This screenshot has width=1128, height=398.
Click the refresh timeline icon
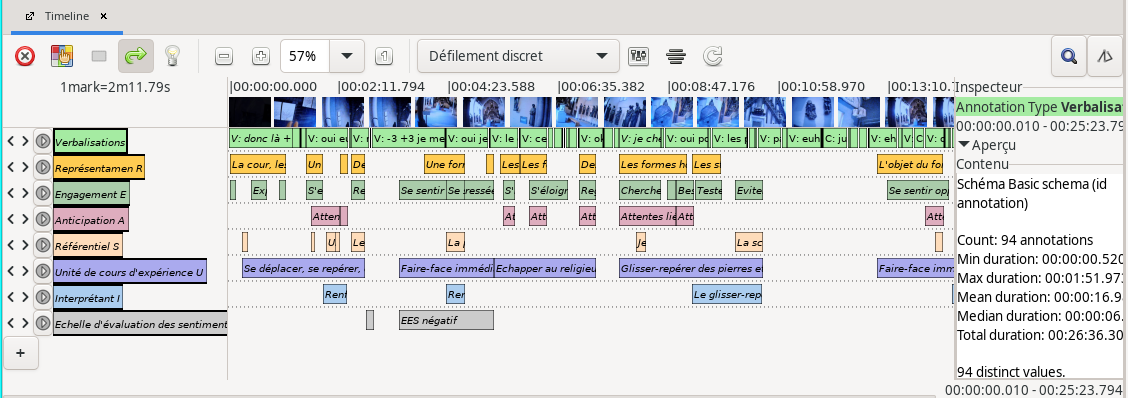(x=712, y=56)
